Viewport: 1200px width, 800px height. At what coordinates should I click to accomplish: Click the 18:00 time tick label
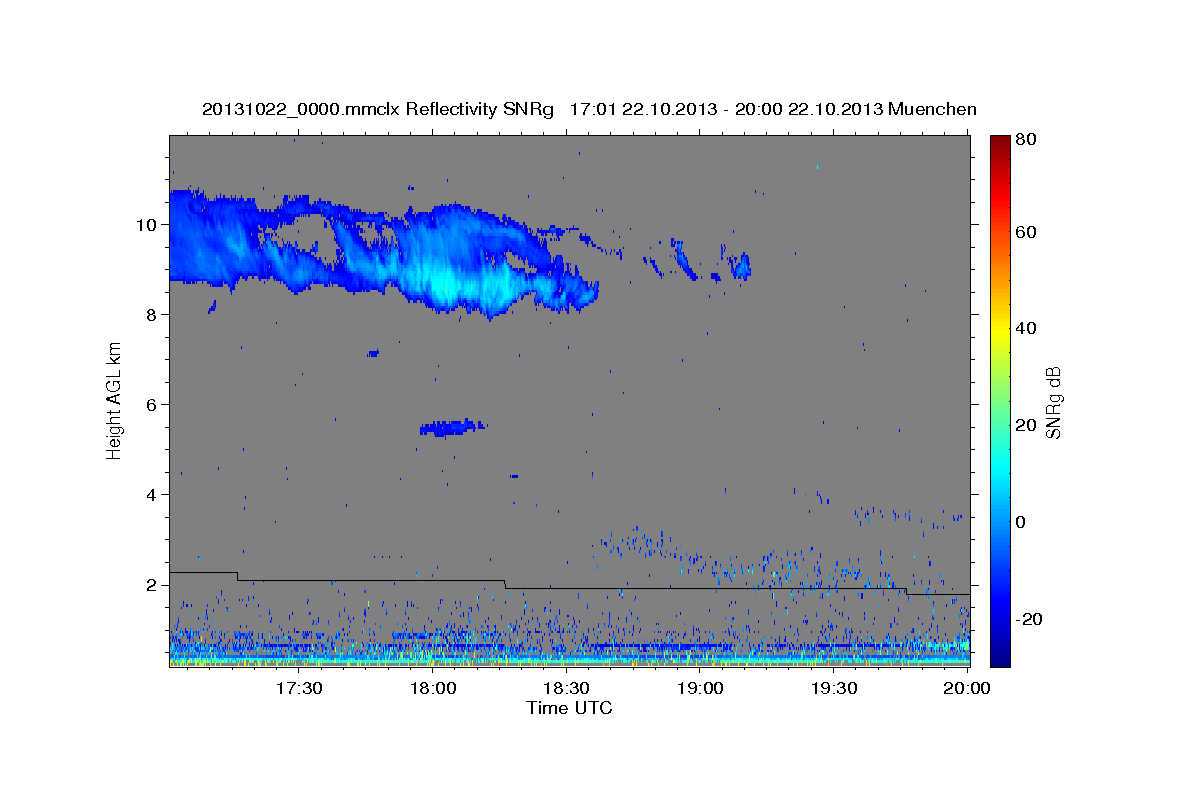[432, 689]
